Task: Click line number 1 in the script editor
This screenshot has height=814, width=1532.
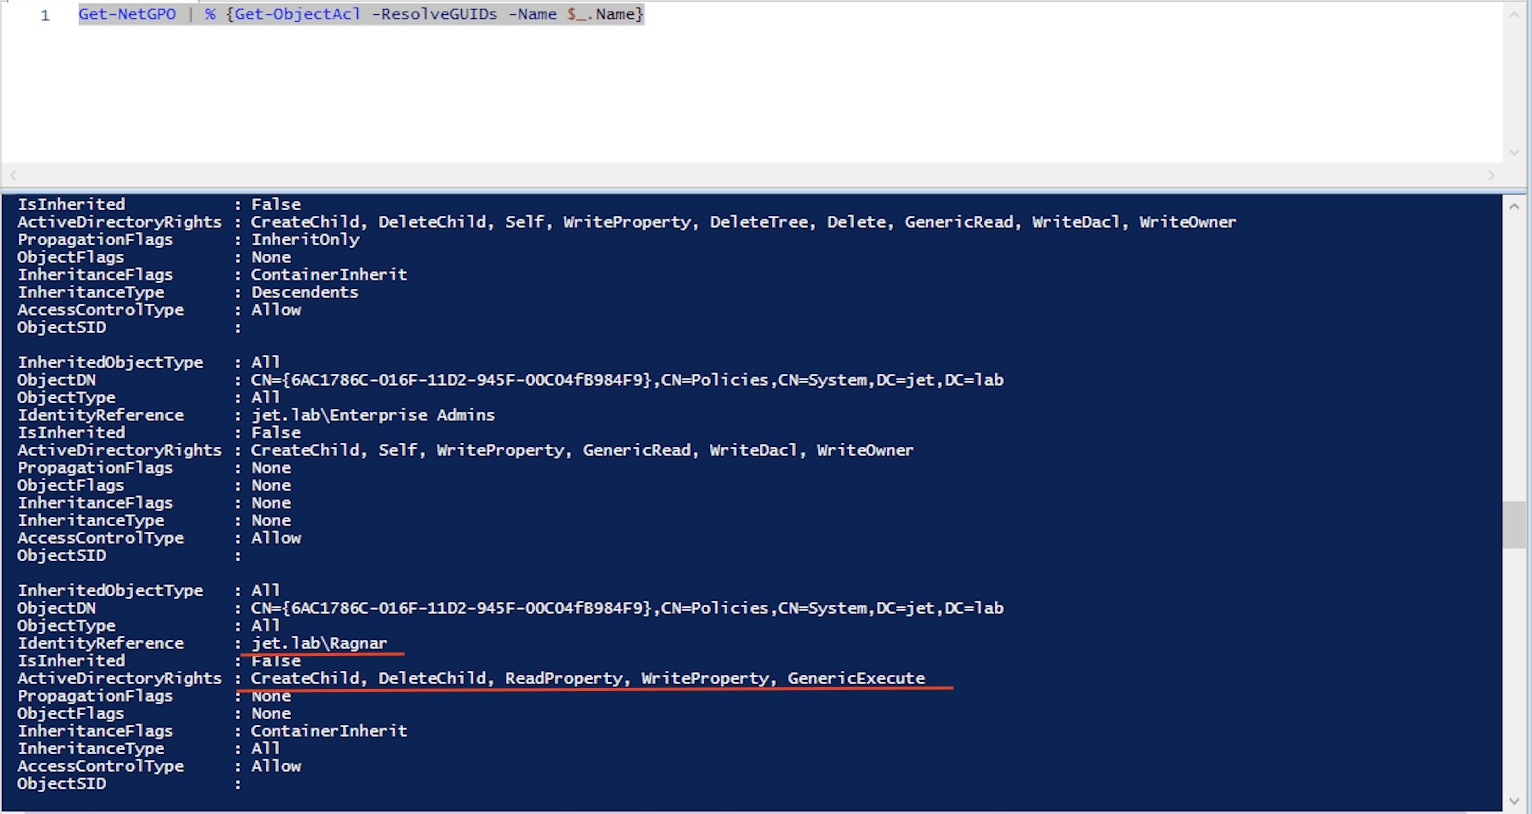Action: [45, 15]
